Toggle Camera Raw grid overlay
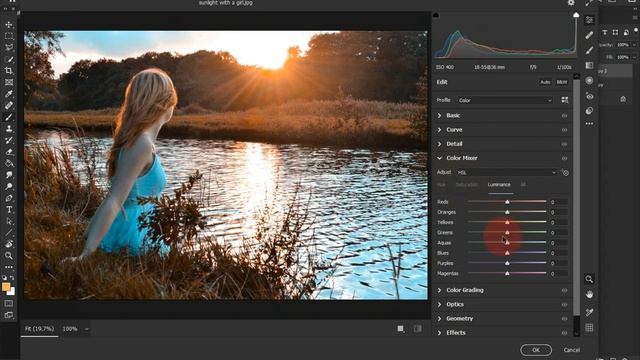 589,327
